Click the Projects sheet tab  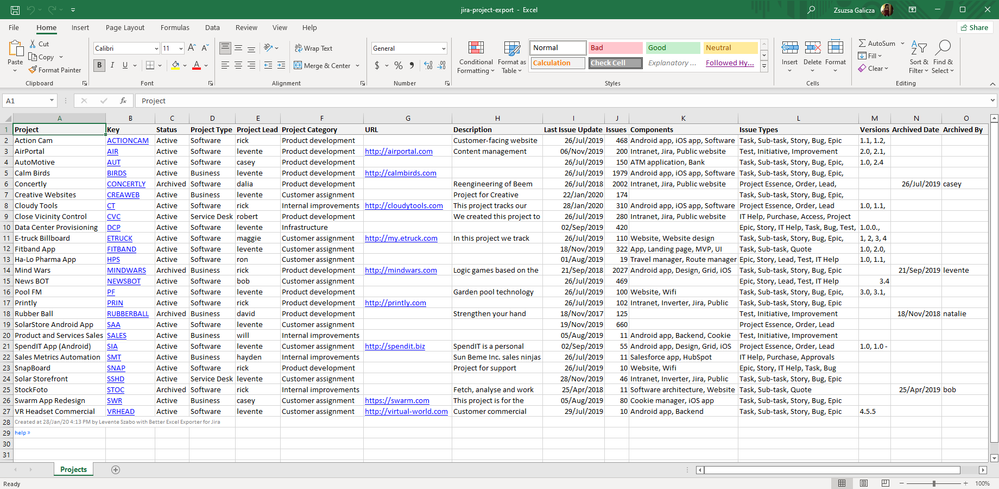pyautogui.click(x=73, y=469)
